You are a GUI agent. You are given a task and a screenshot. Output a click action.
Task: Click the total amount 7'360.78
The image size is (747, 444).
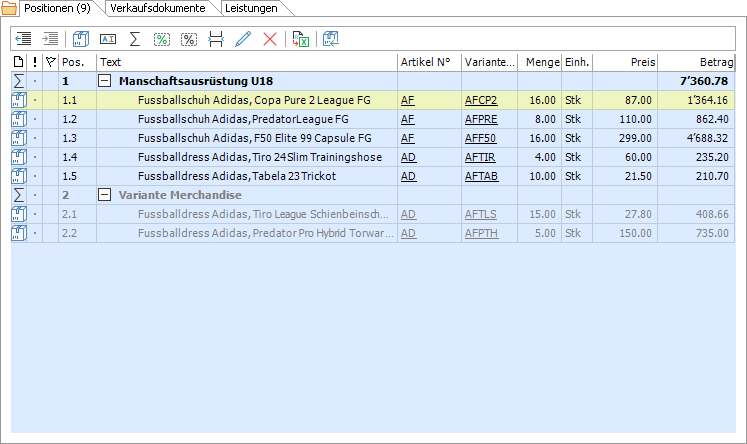[704, 81]
